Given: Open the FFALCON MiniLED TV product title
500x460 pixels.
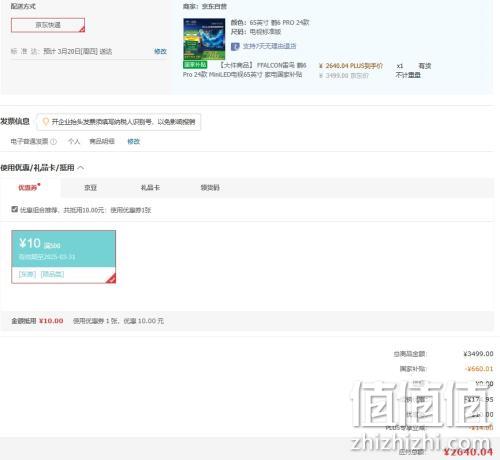Looking at the screenshot, I should tap(244, 70).
